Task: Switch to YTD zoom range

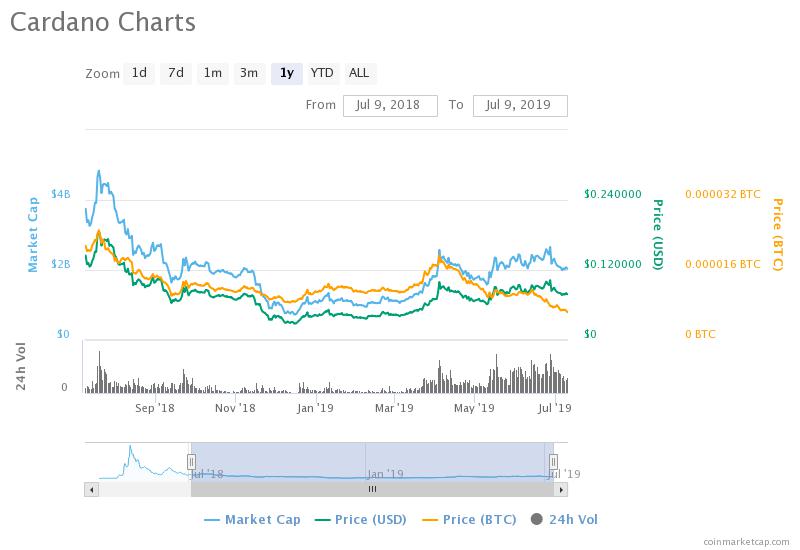Action: pyautogui.click(x=322, y=73)
